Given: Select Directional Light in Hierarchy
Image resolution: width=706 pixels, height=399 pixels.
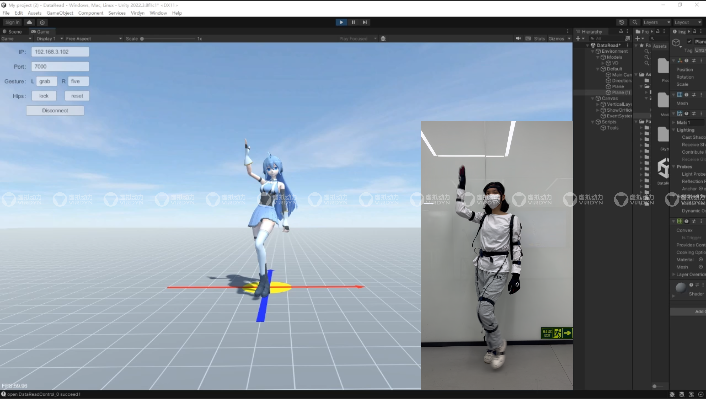Looking at the screenshot, I should point(620,81).
